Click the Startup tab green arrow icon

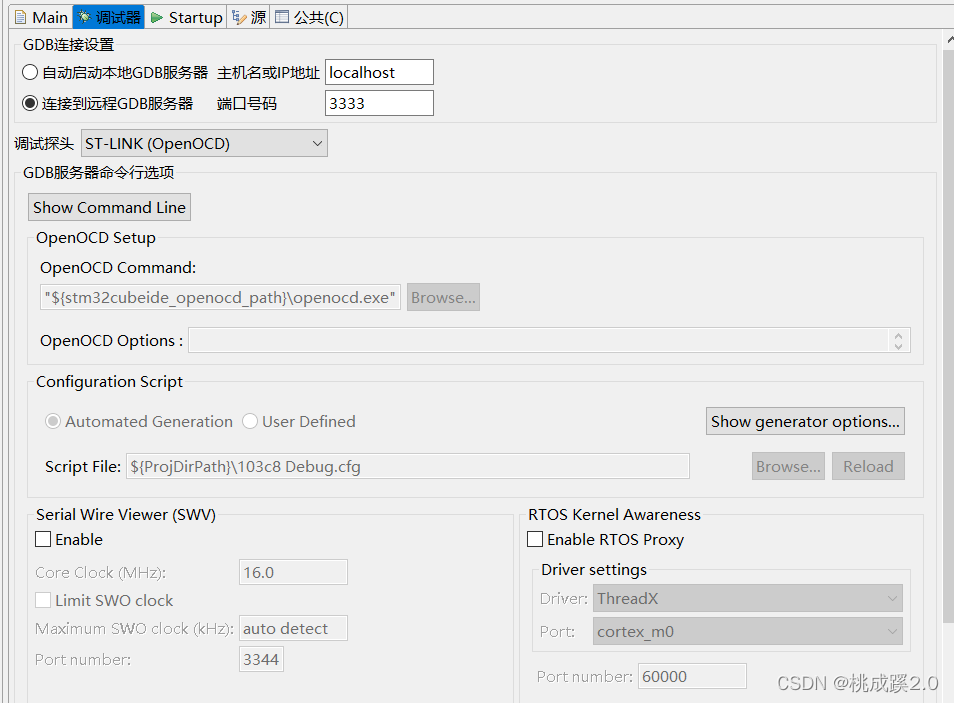(157, 18)
